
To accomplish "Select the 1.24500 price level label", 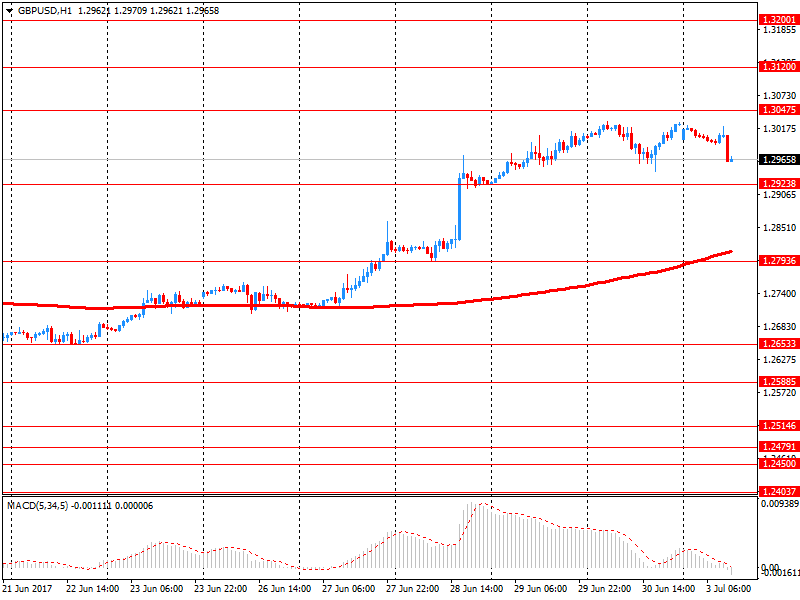I will (779, 464).
